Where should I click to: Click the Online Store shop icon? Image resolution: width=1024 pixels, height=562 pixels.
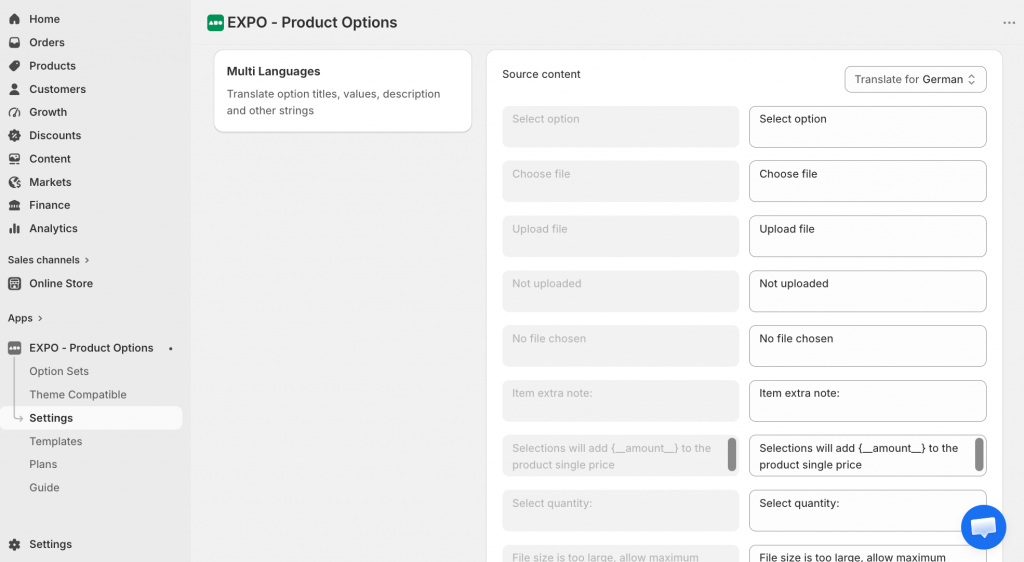(14, 283)
